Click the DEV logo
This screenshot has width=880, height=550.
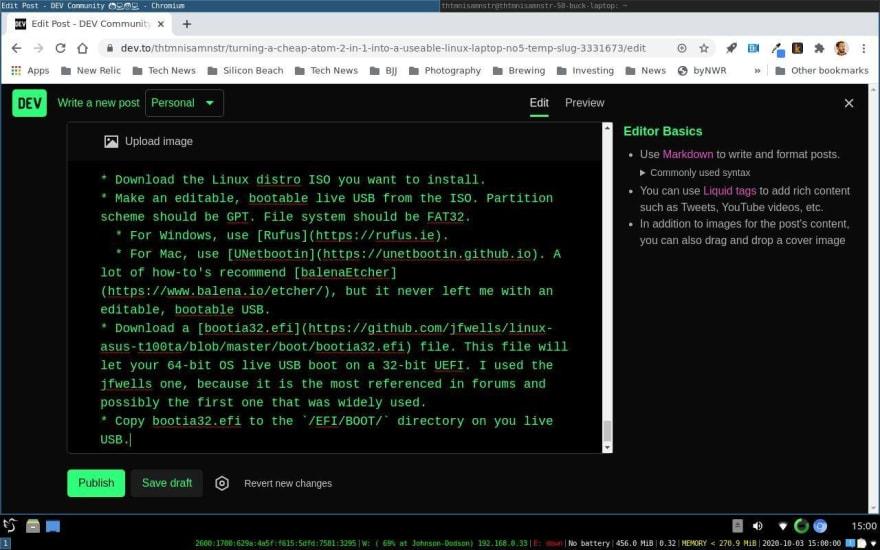pos(29,103)
